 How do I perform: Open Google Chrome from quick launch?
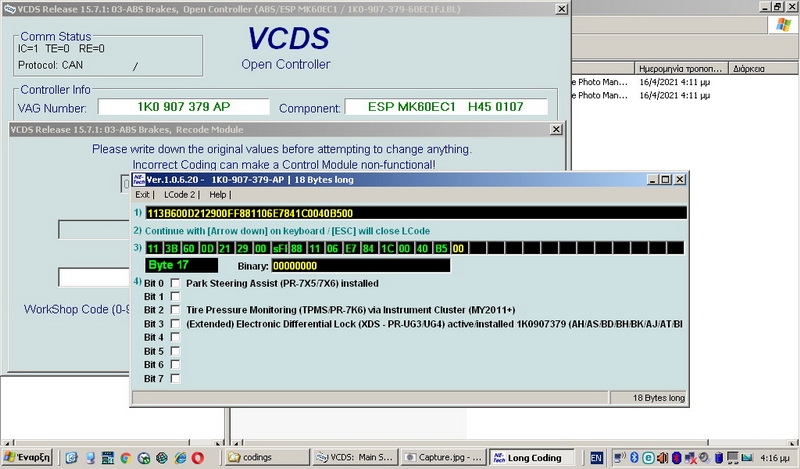(x=126, y=458)
